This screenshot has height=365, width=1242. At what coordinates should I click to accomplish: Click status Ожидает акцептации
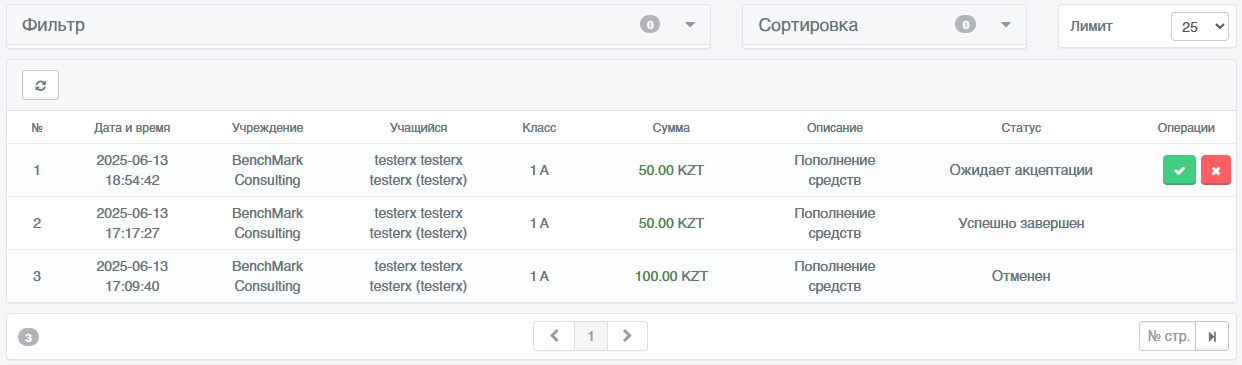click(1021, 170)
